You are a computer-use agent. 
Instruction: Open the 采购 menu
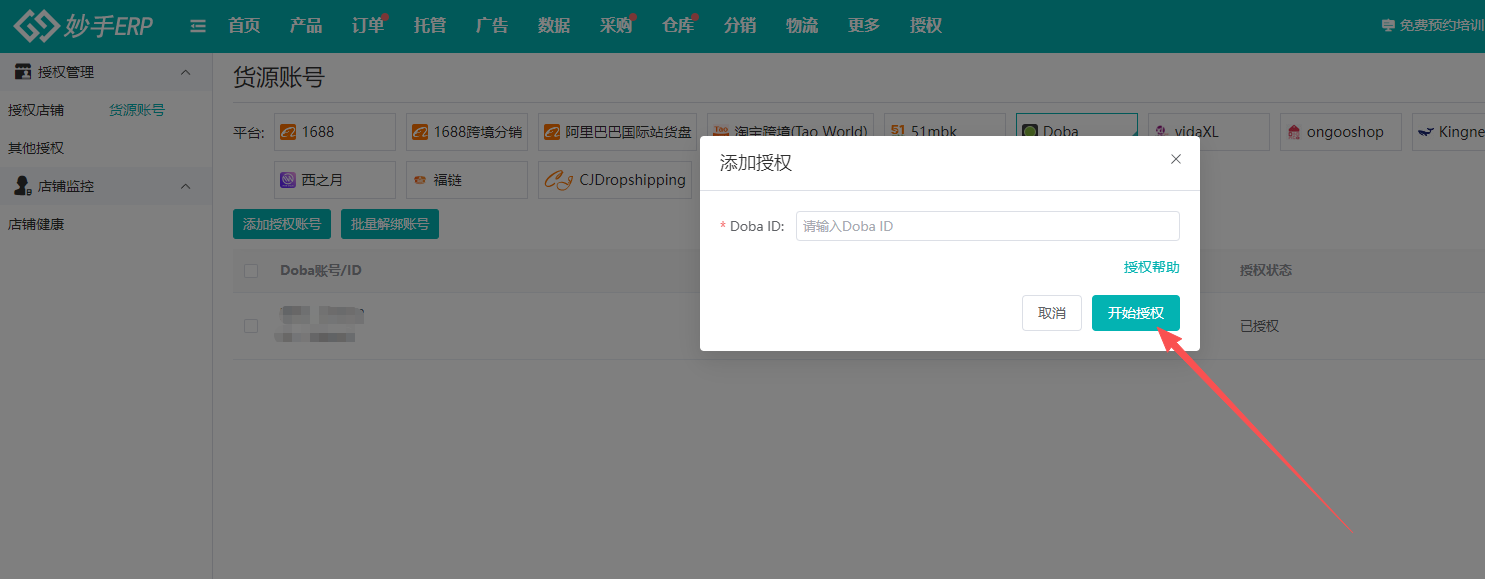click(x=616, y=26)
